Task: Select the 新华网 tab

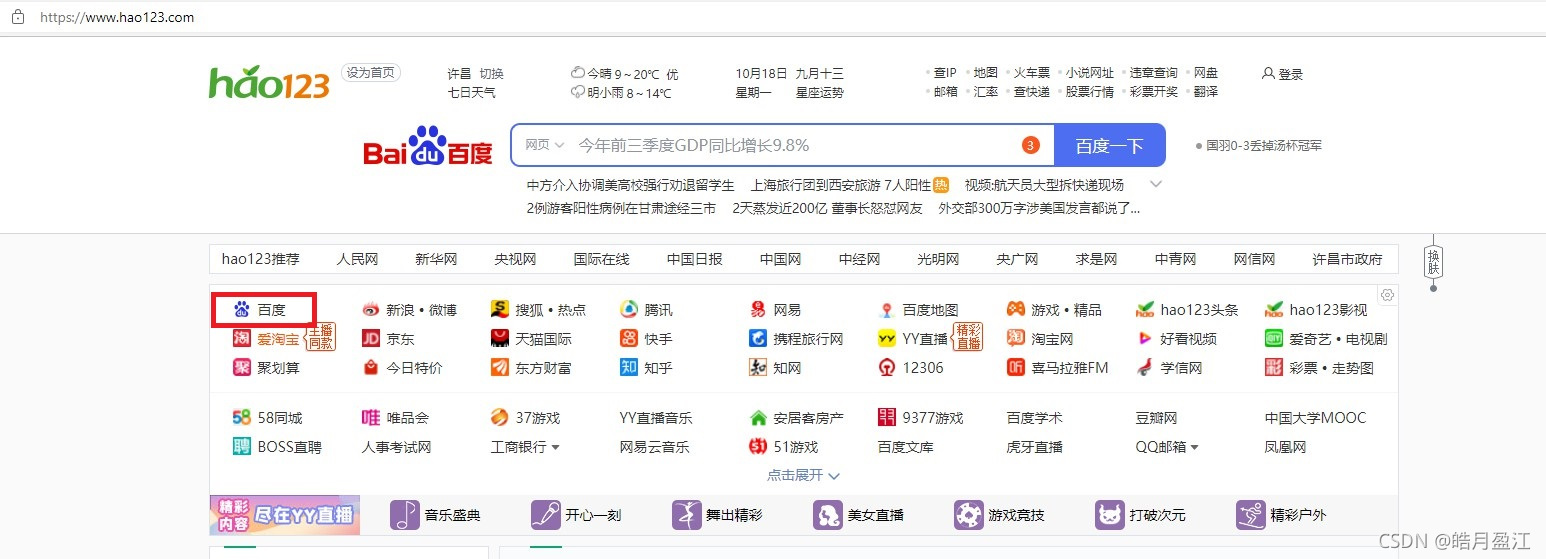Action: tap(436, 259)
